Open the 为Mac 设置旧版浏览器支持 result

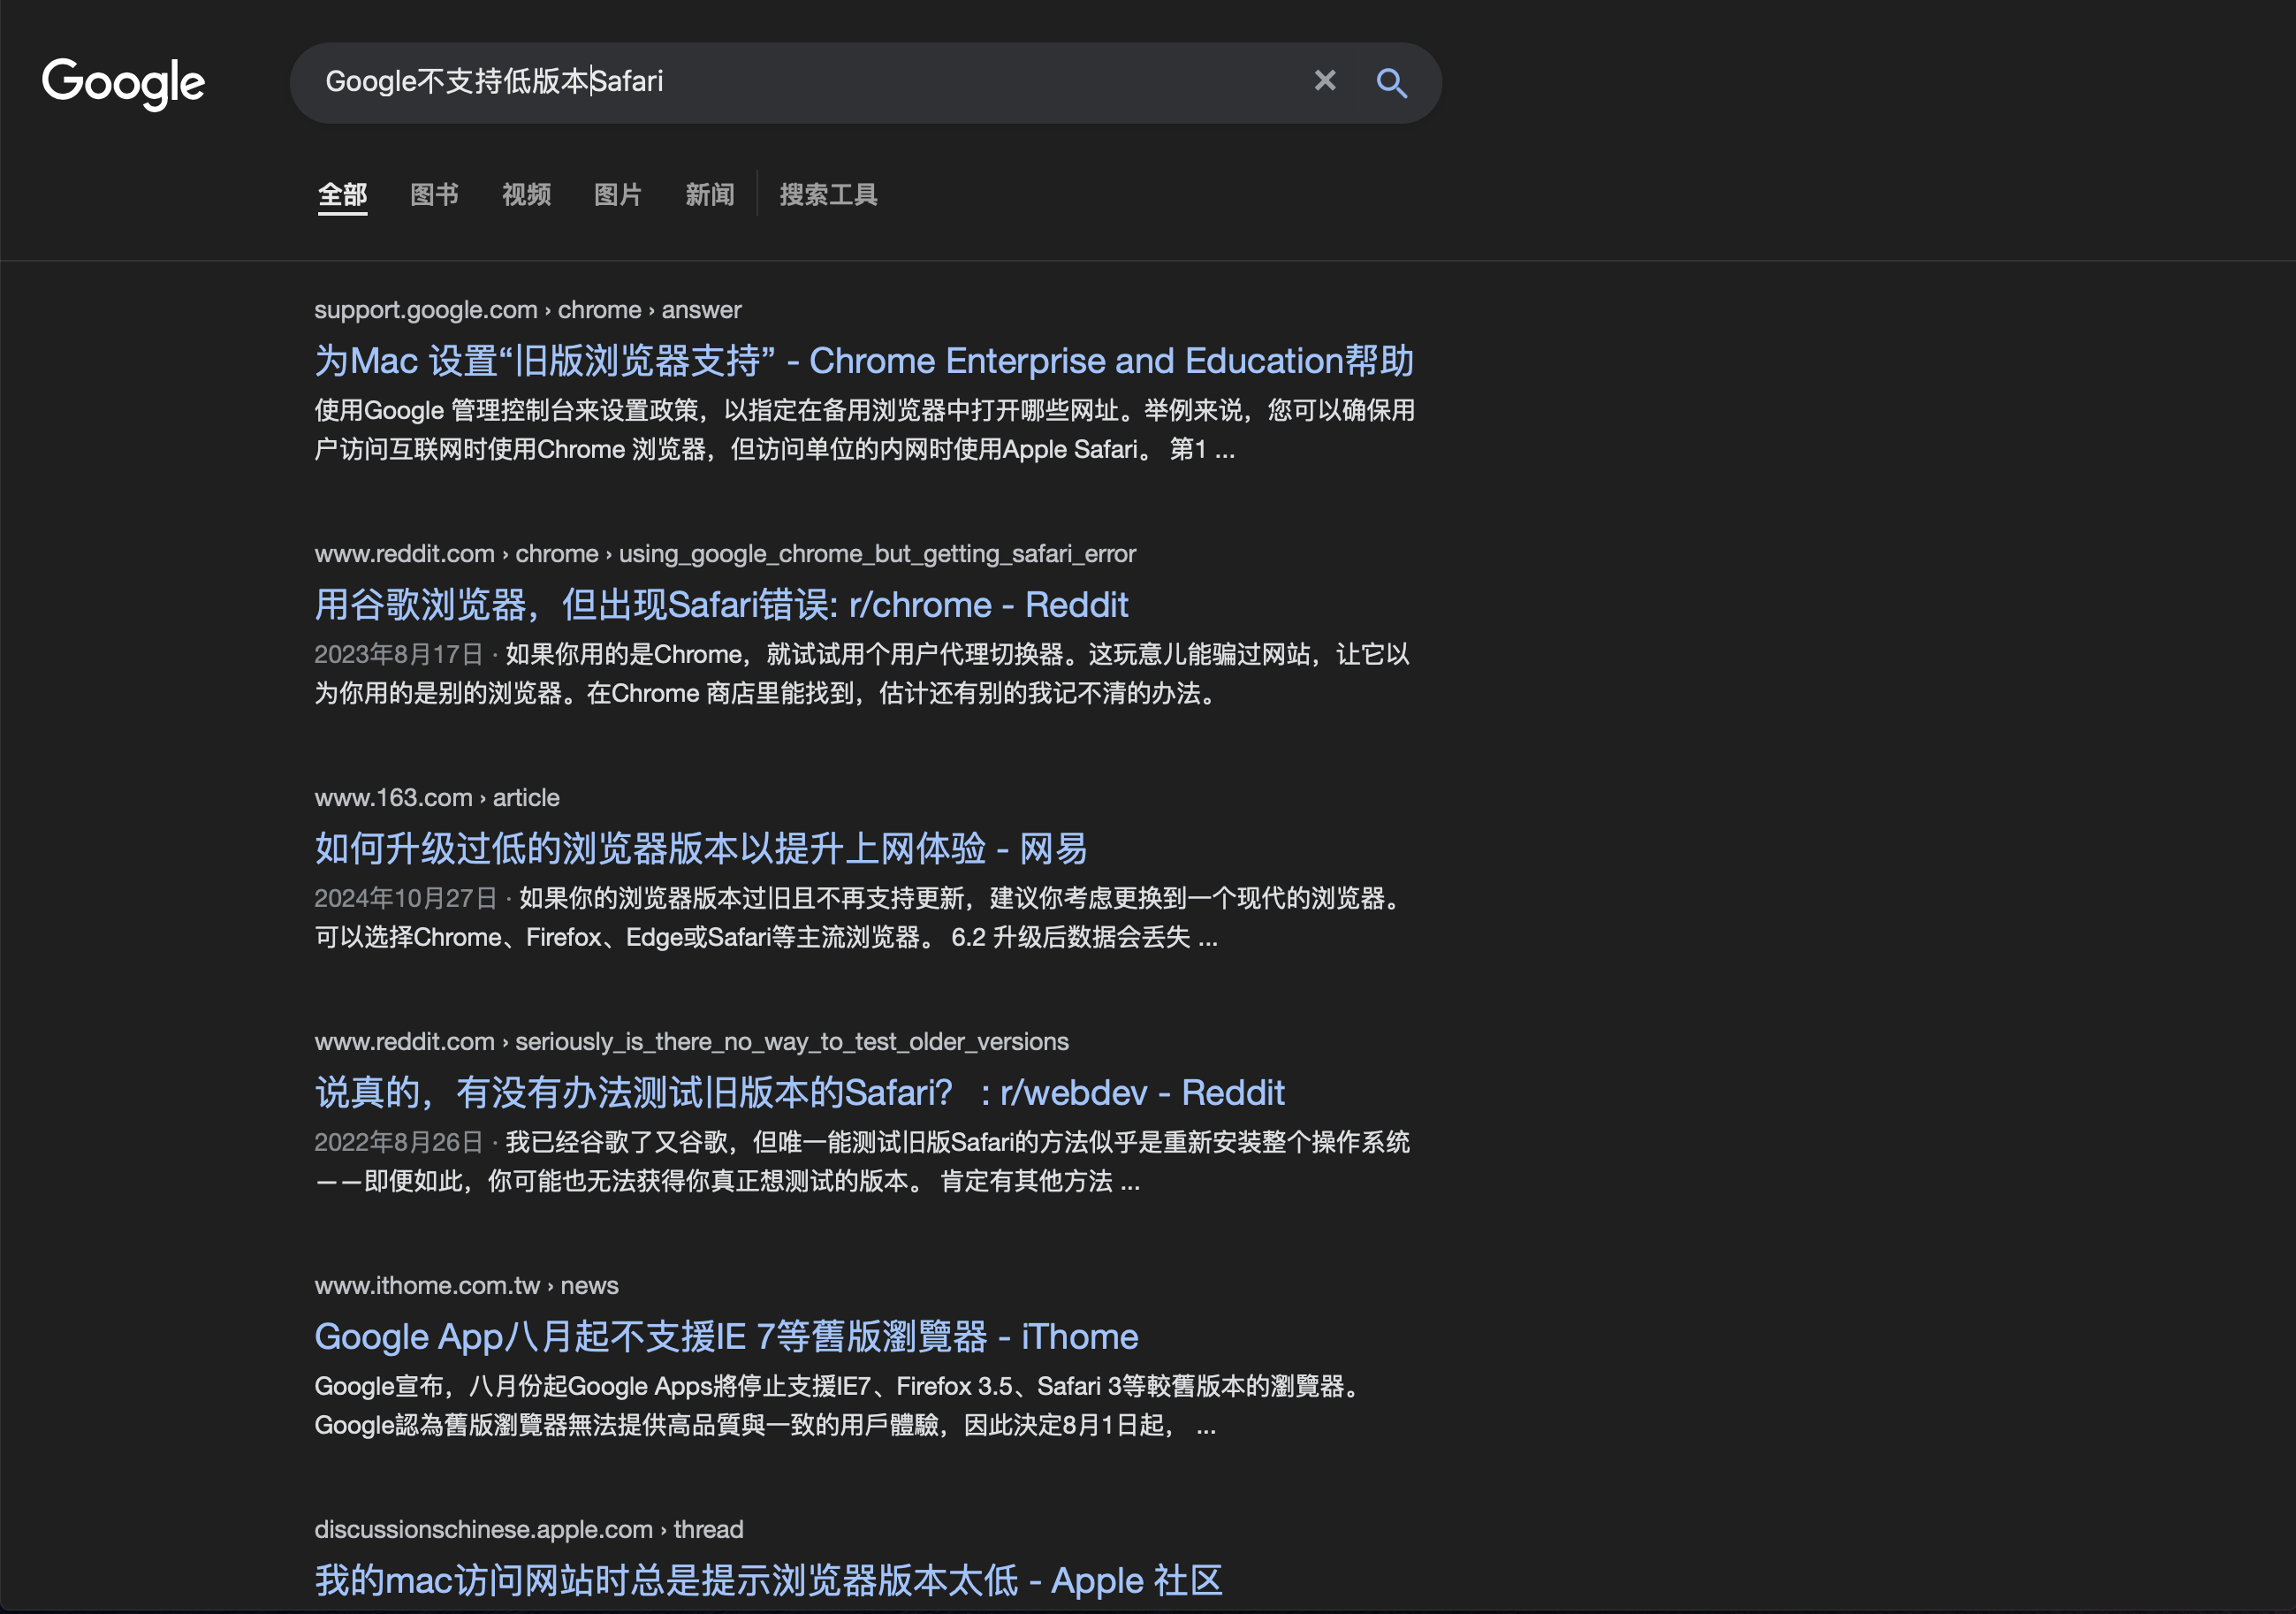(x=863, y=361)
